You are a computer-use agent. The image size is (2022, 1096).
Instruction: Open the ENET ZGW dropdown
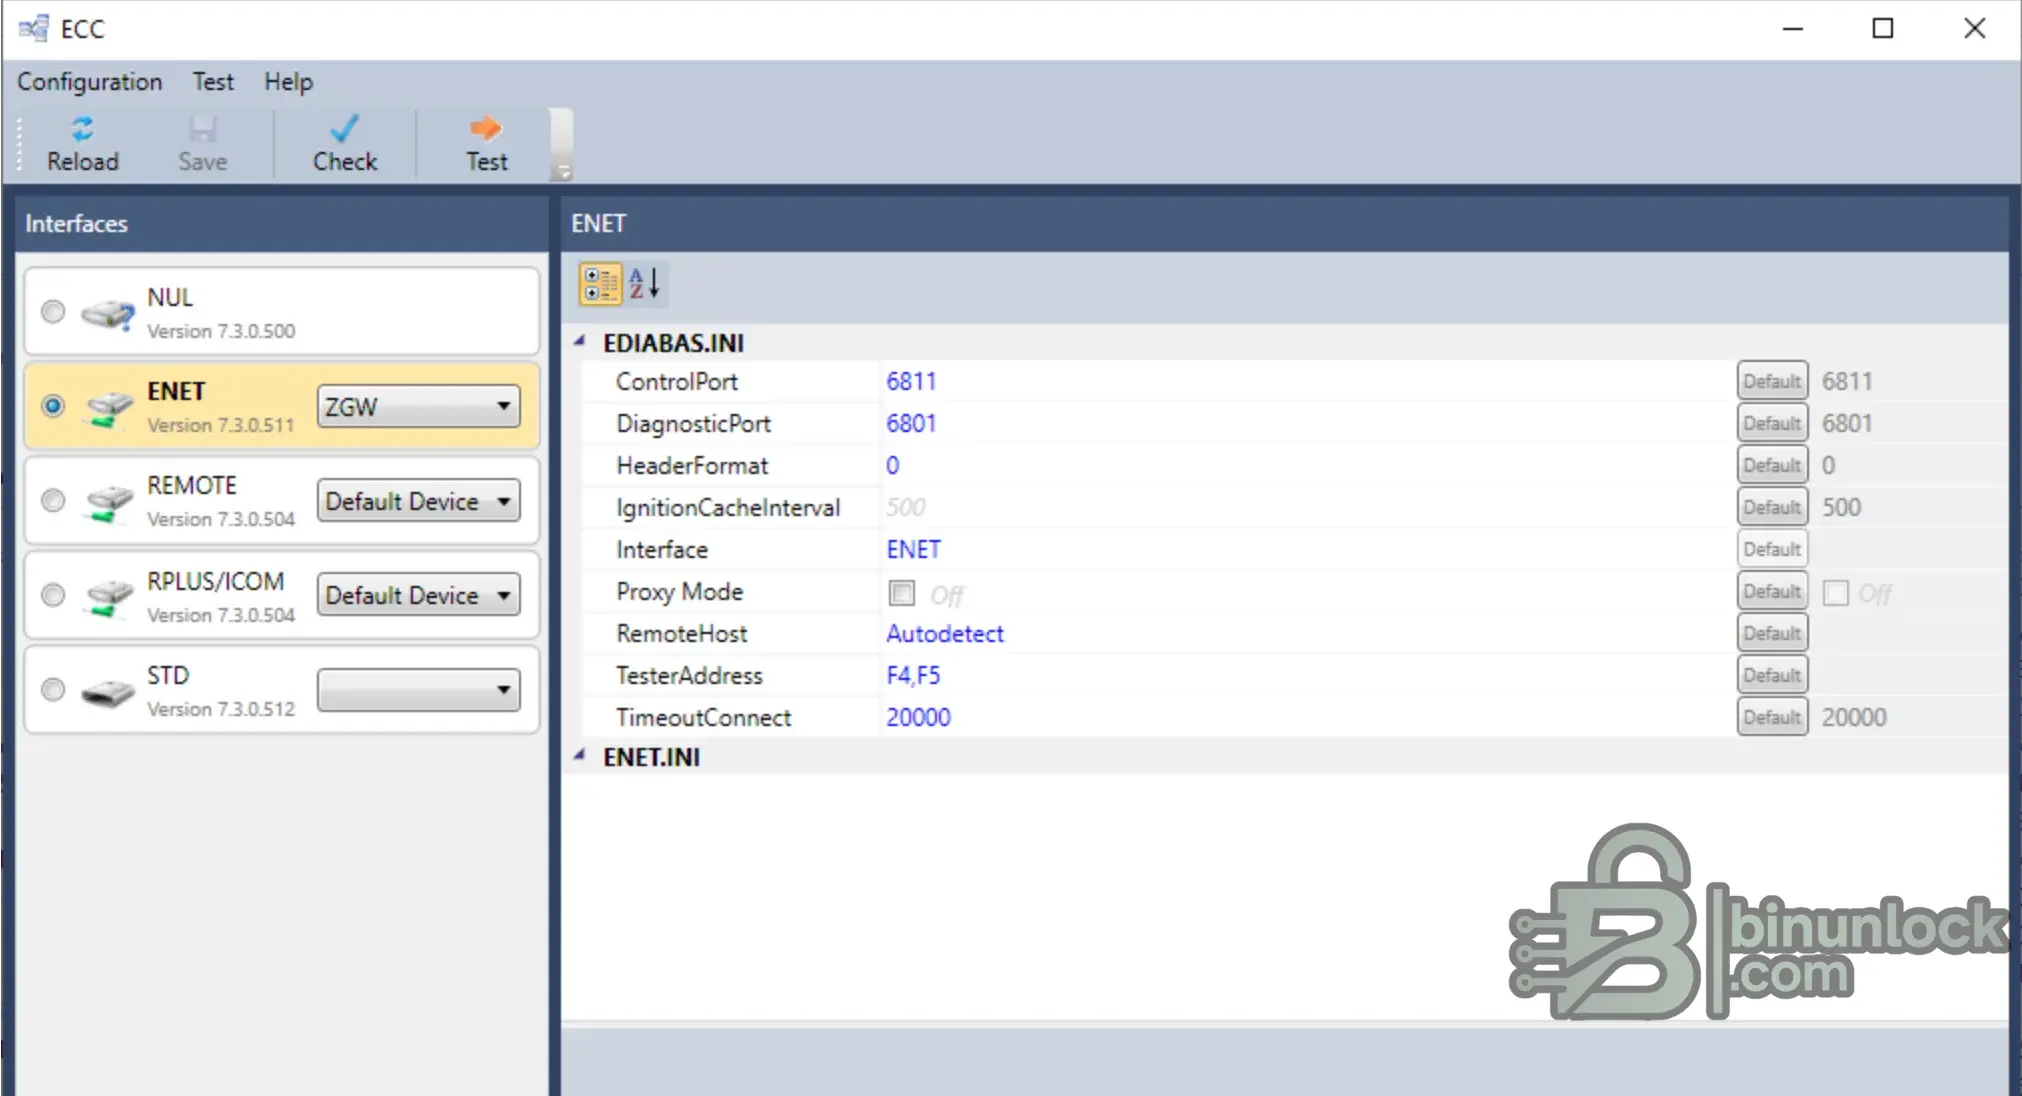418,406
